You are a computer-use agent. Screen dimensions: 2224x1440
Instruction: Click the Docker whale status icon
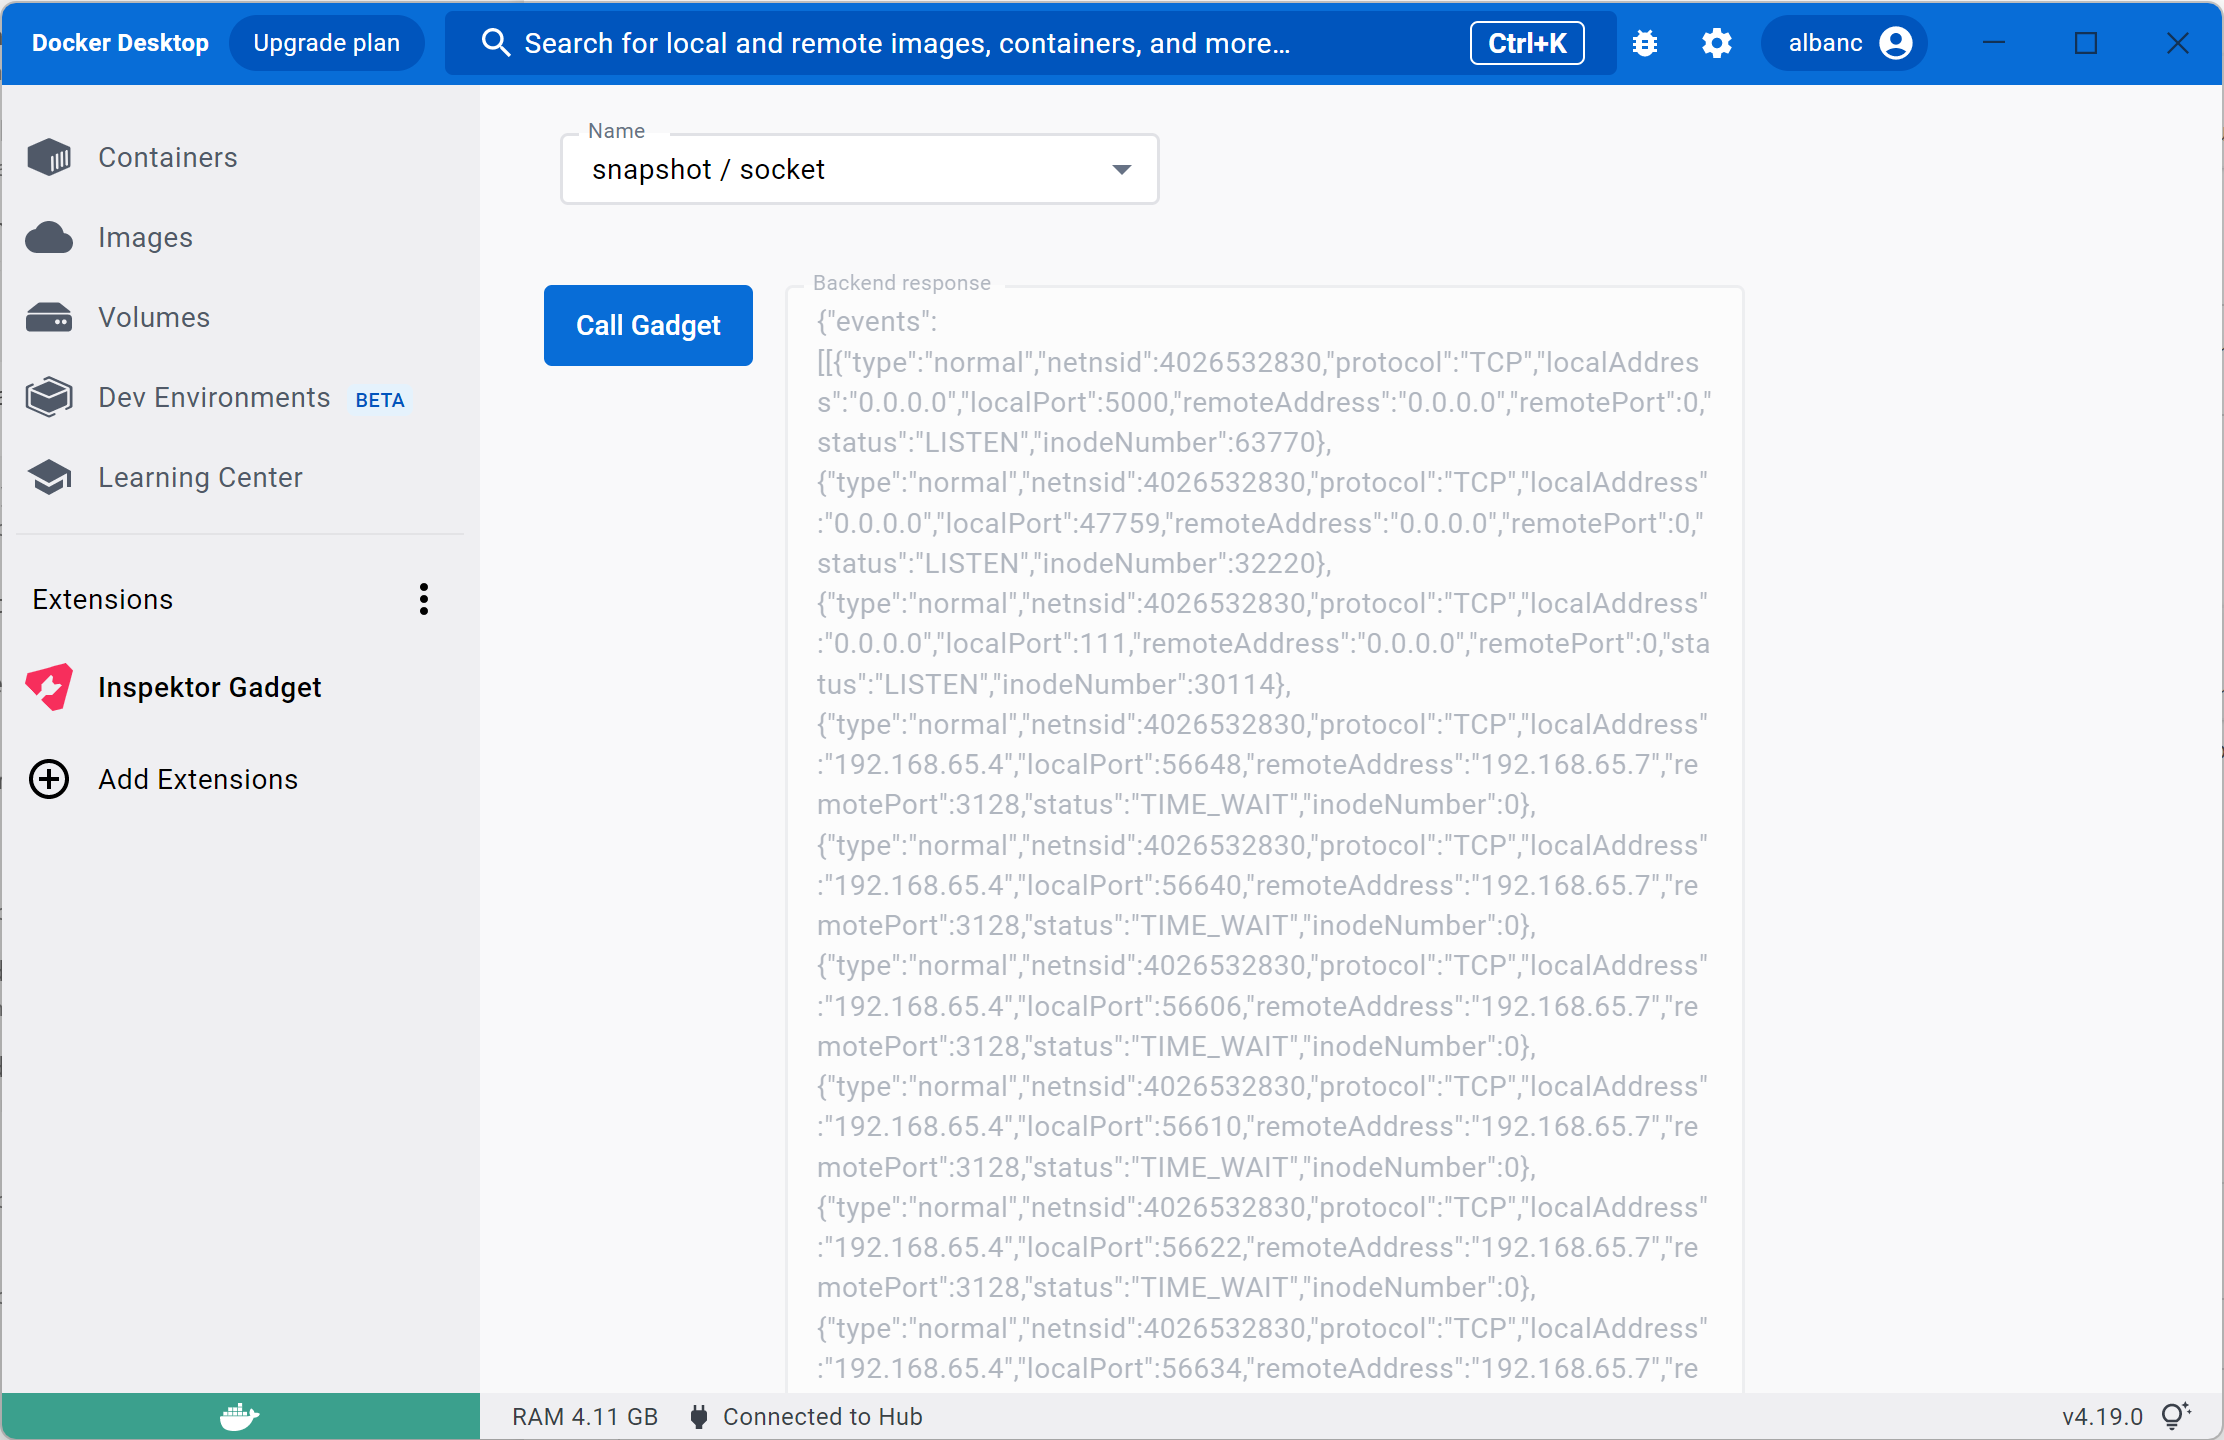pos(238,1416)
